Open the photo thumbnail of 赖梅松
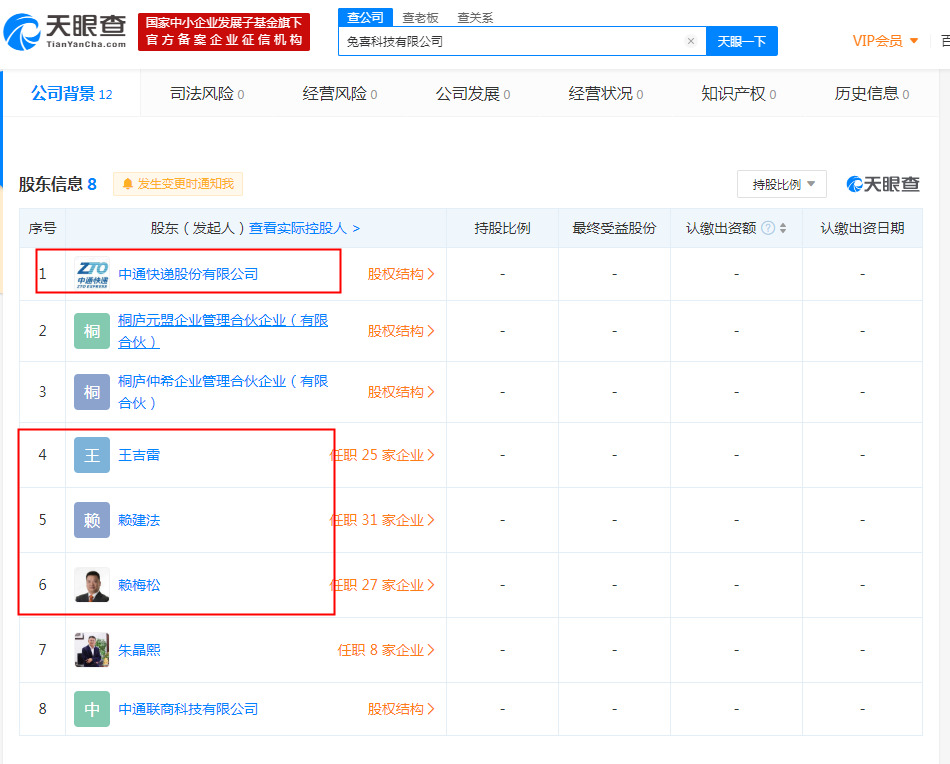950x764 pixels. click(91, 585)
